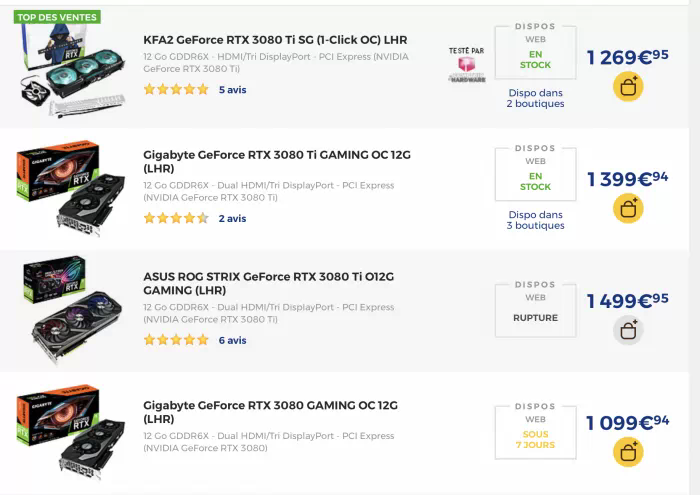The image size is (700, 495).
Task: Open '2 avis' reviews for Gigabyte card
Action: pos(232,218)
